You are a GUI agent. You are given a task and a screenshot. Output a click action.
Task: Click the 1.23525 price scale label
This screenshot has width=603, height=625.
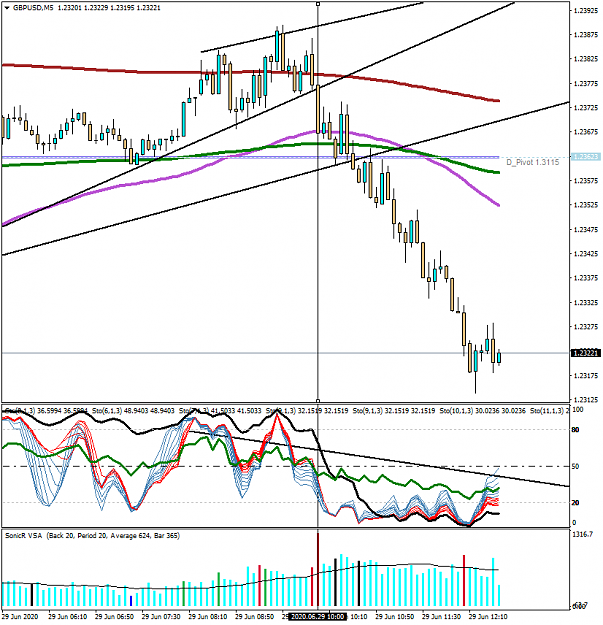[x=586, y=205]
